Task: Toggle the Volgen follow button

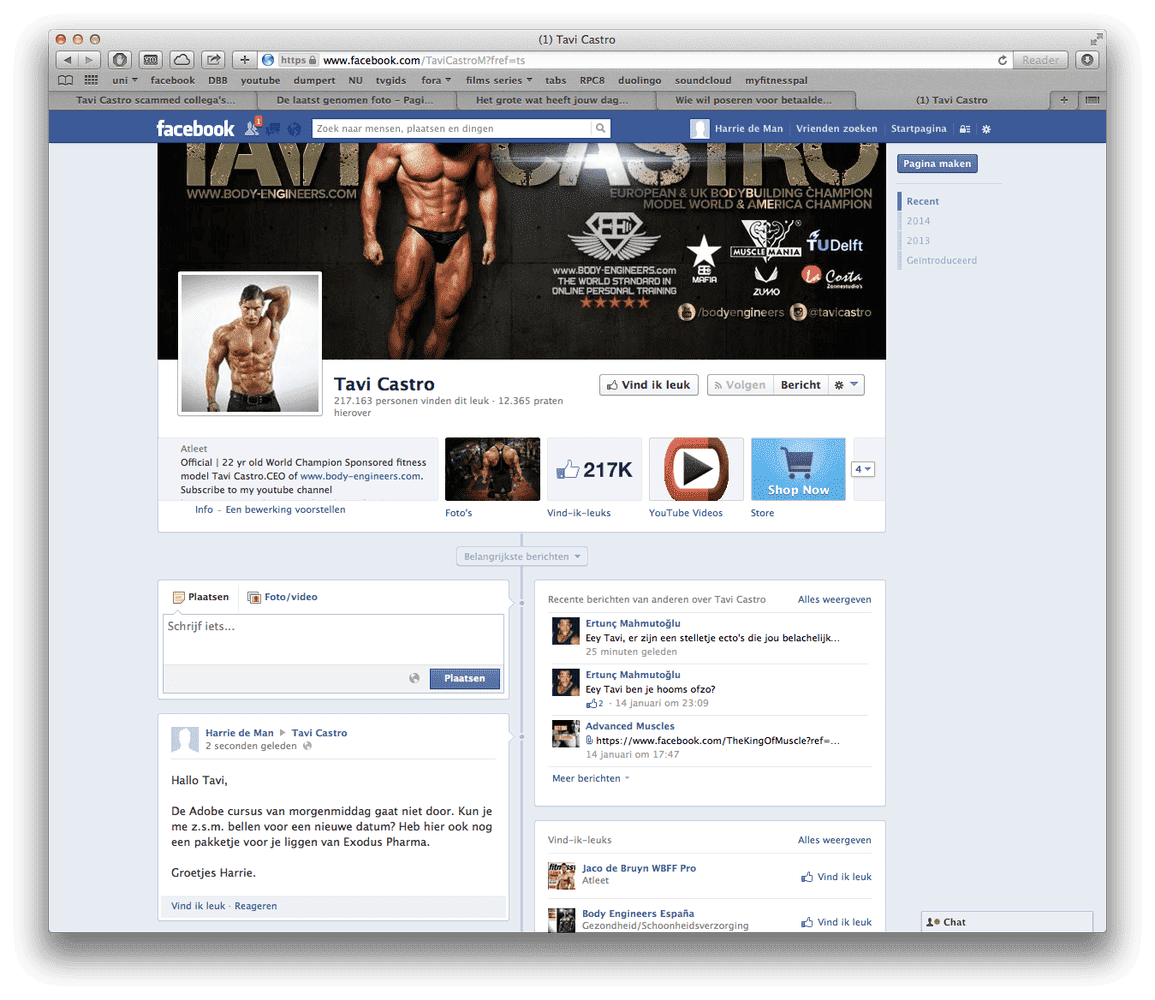Action: pos(739,385)
